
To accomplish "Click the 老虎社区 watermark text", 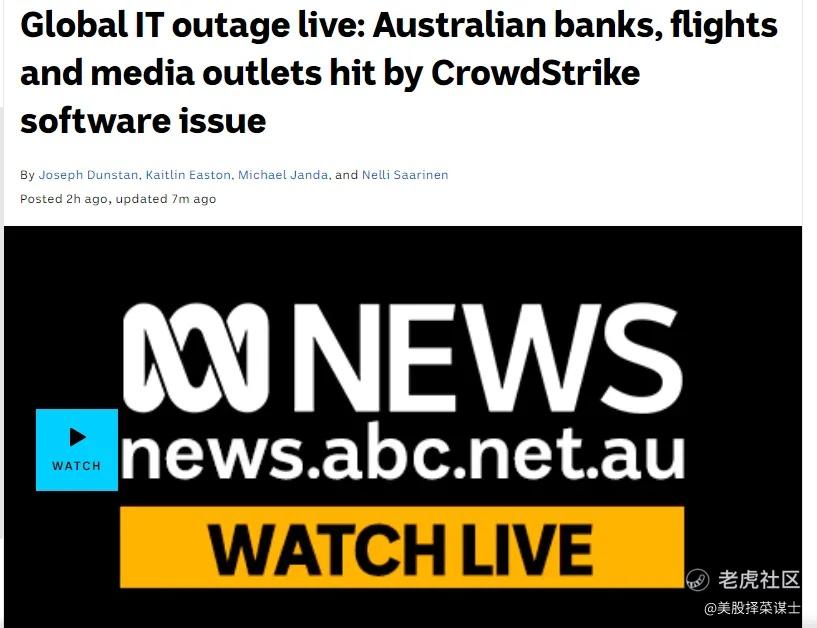I will (759, 580).
